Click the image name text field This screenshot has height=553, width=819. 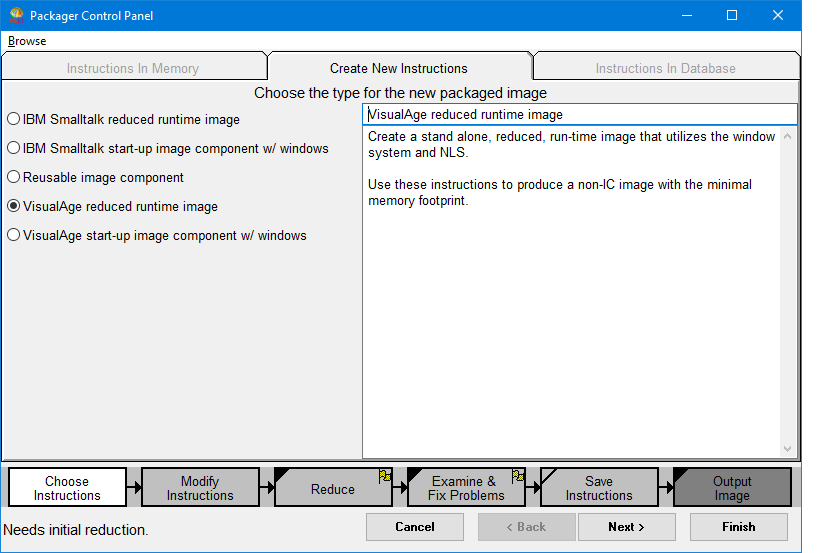pos(579,114)
